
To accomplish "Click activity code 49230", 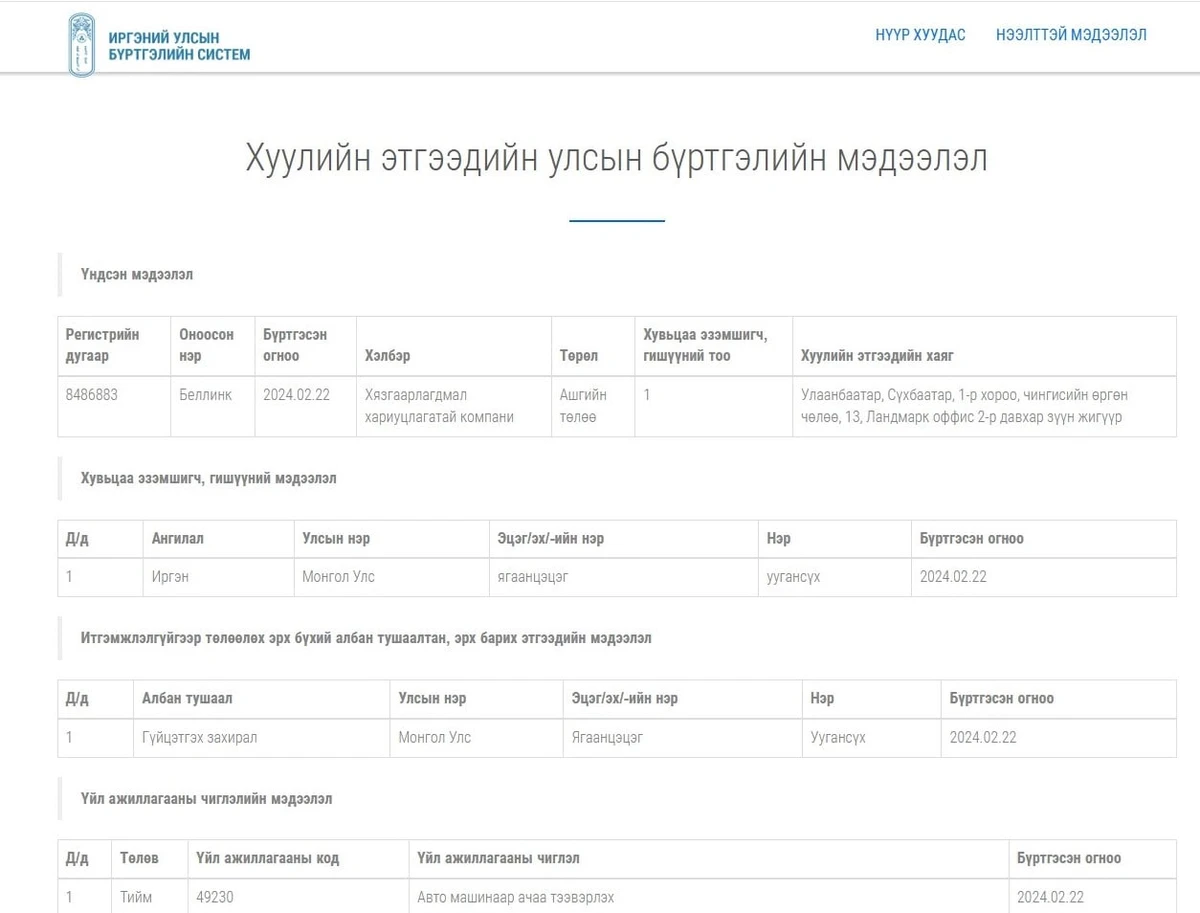I will click(214, 897).
